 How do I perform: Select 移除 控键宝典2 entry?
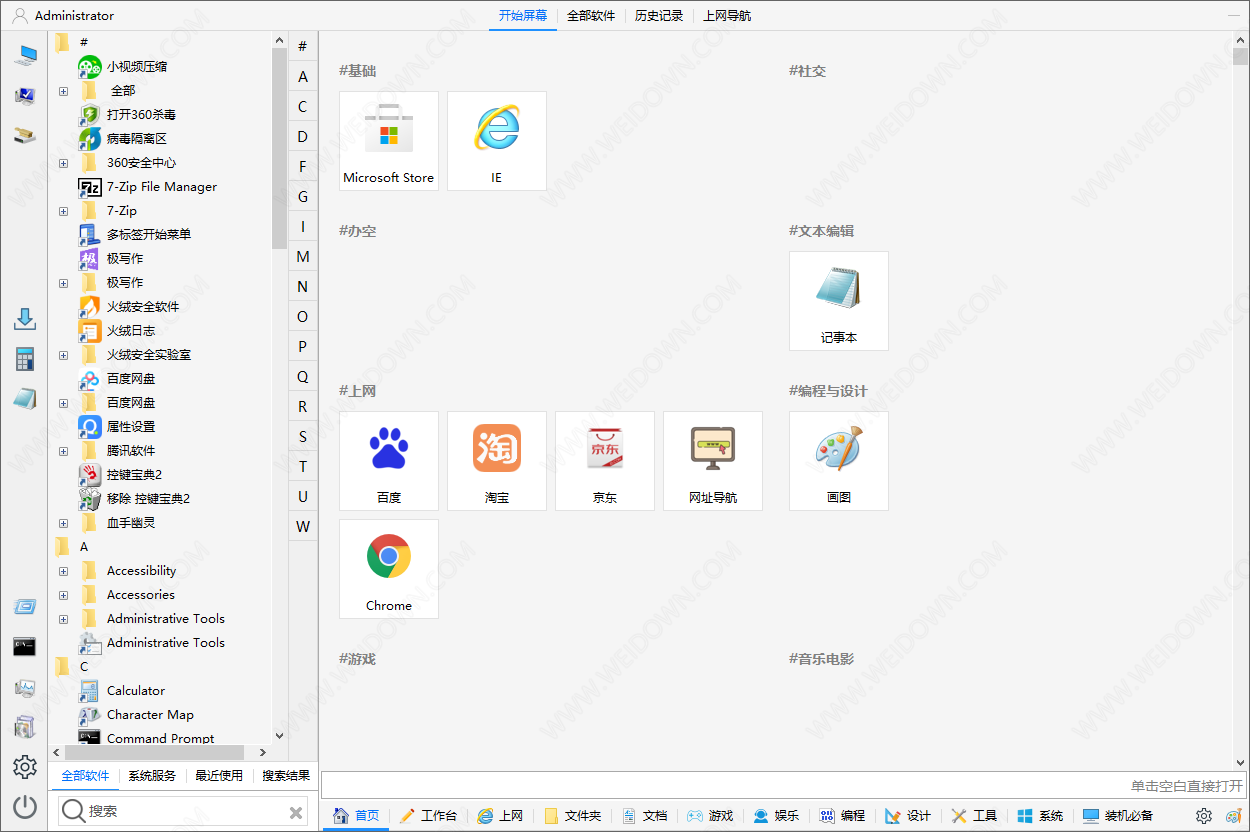(134, 499)
